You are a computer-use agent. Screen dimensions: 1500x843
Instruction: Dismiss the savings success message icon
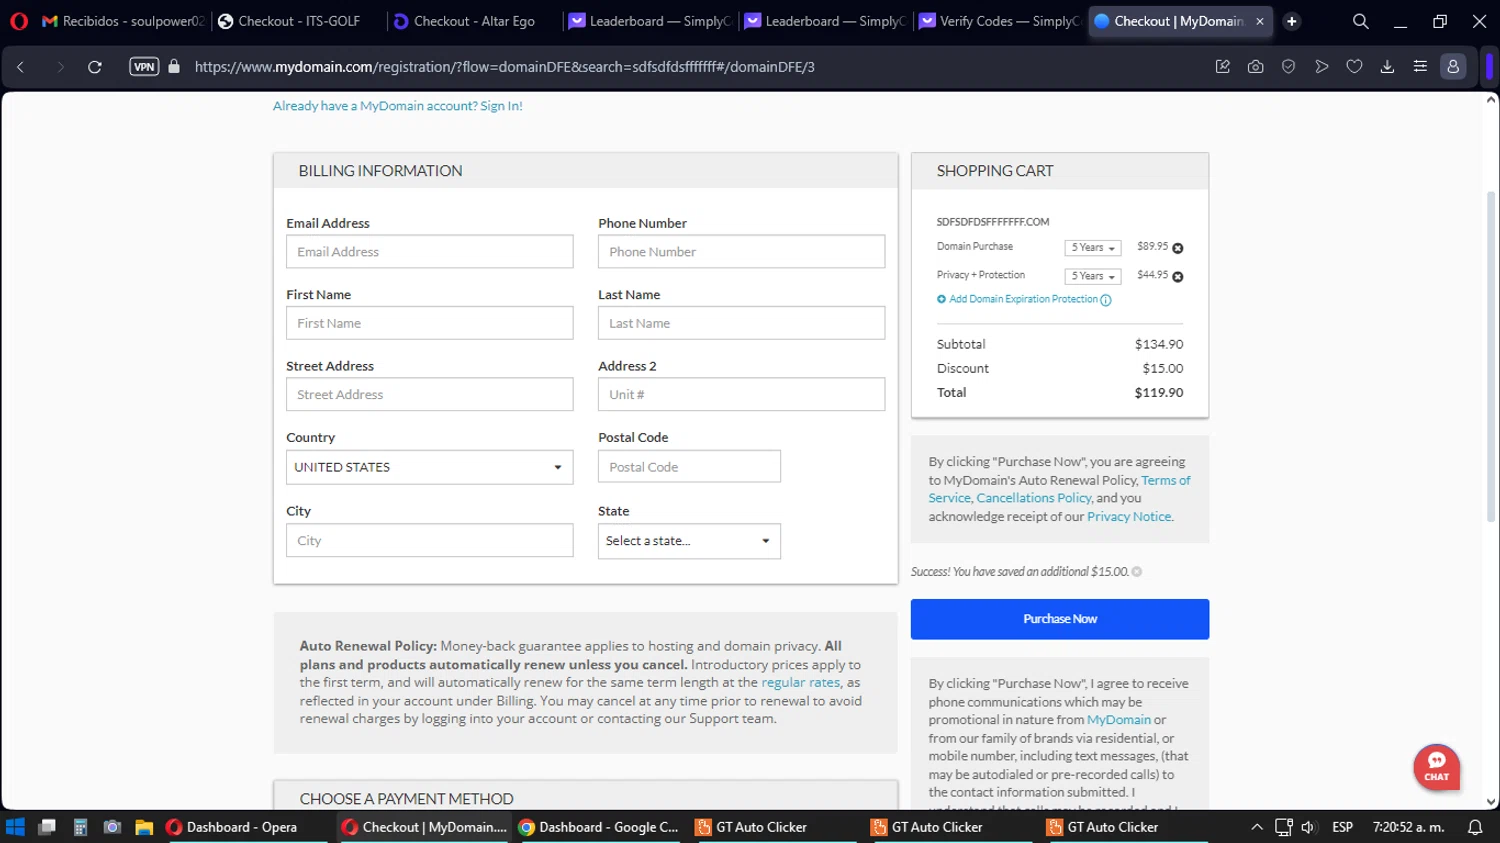pos(1137,572)
